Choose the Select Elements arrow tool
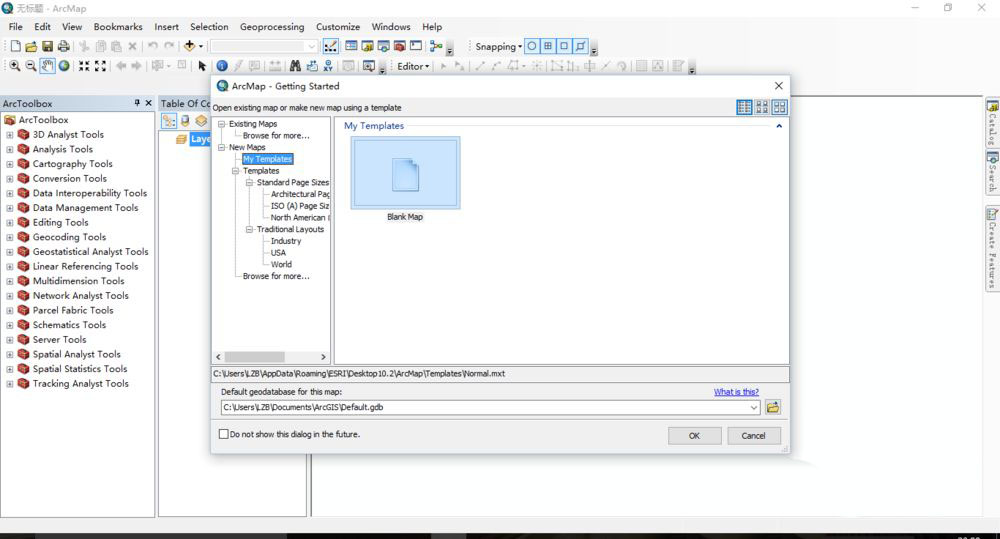The height and width of the screenshot is (539, 1000). pyautogui.click(x=202, y=66)
